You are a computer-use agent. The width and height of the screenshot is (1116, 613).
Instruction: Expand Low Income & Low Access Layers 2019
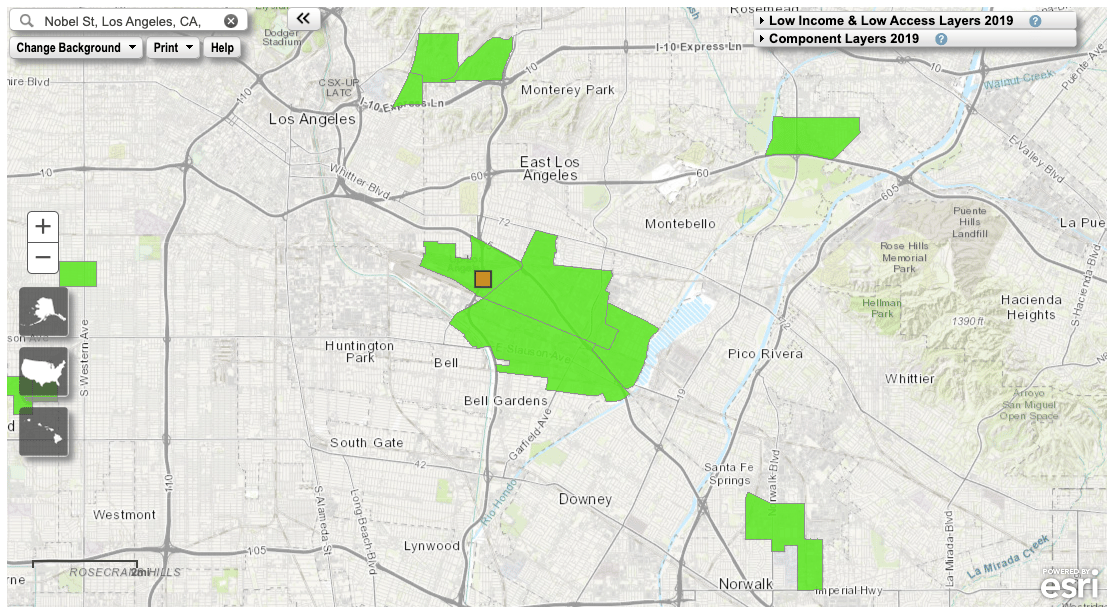pos(890,21)
